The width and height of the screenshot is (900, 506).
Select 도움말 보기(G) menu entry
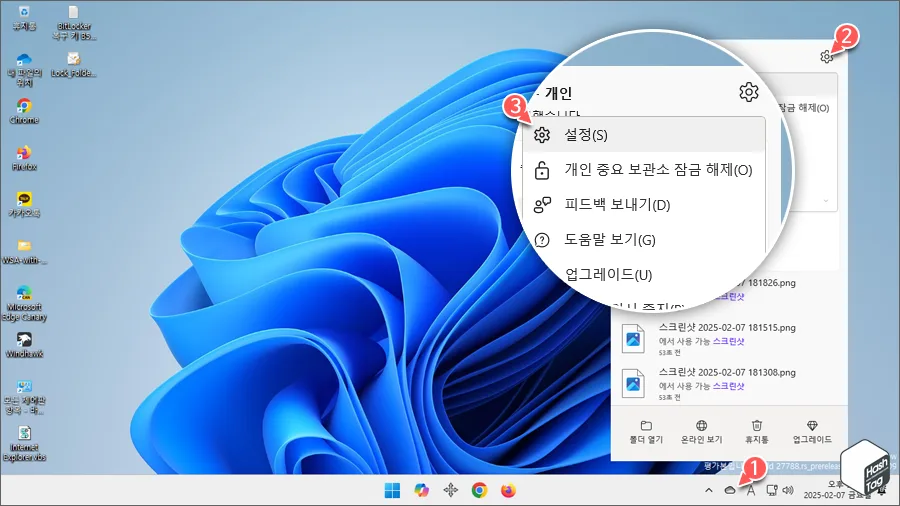(x=643, y=240)
